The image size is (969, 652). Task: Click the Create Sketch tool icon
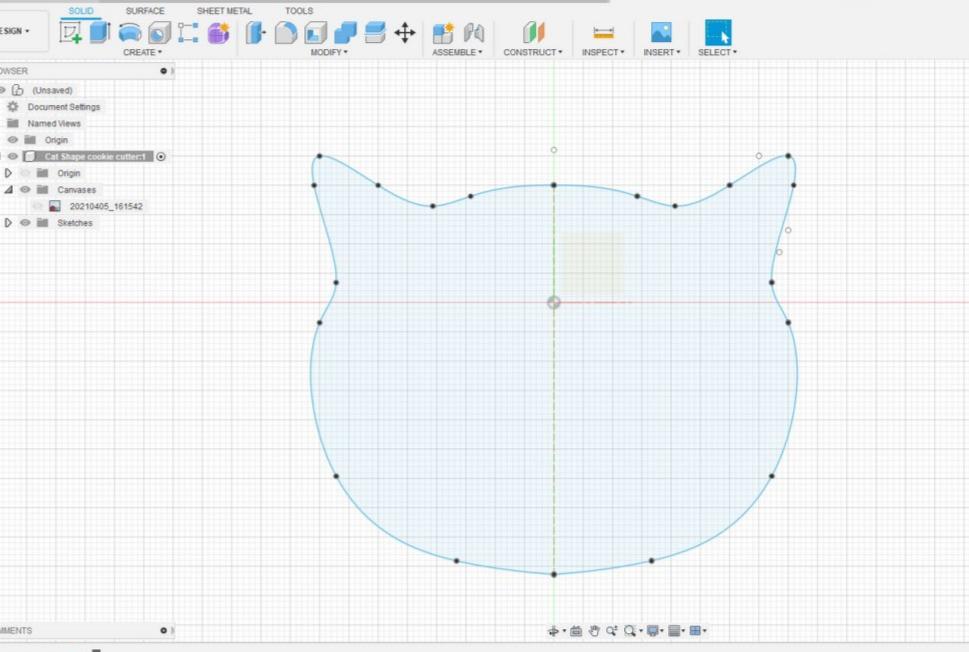pos(70,32)
